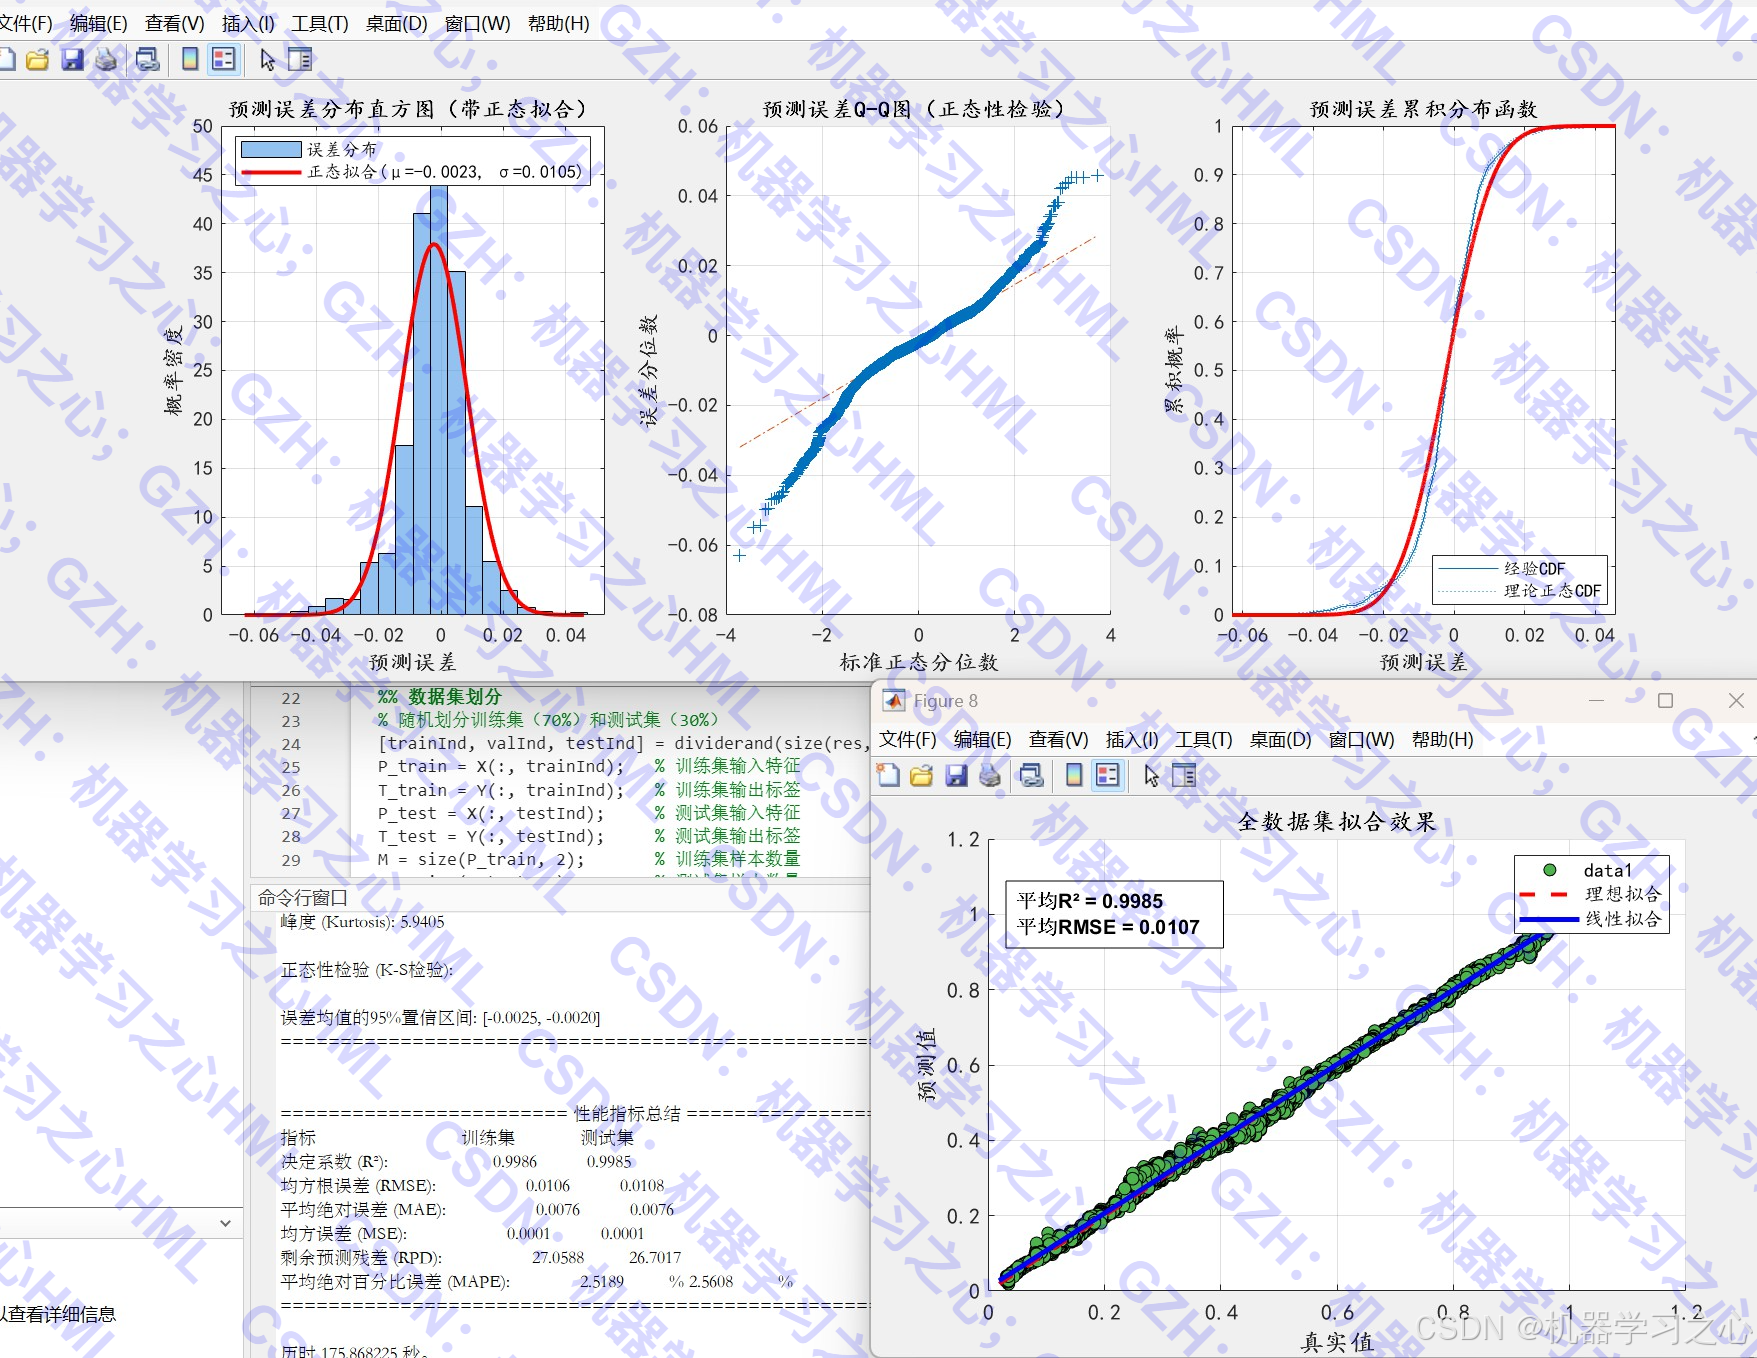Open 桌面(D) menu in Figure 8
Image resolution: width=1757 pixels, height=1358 pixels.
(x=1280, y=740)
